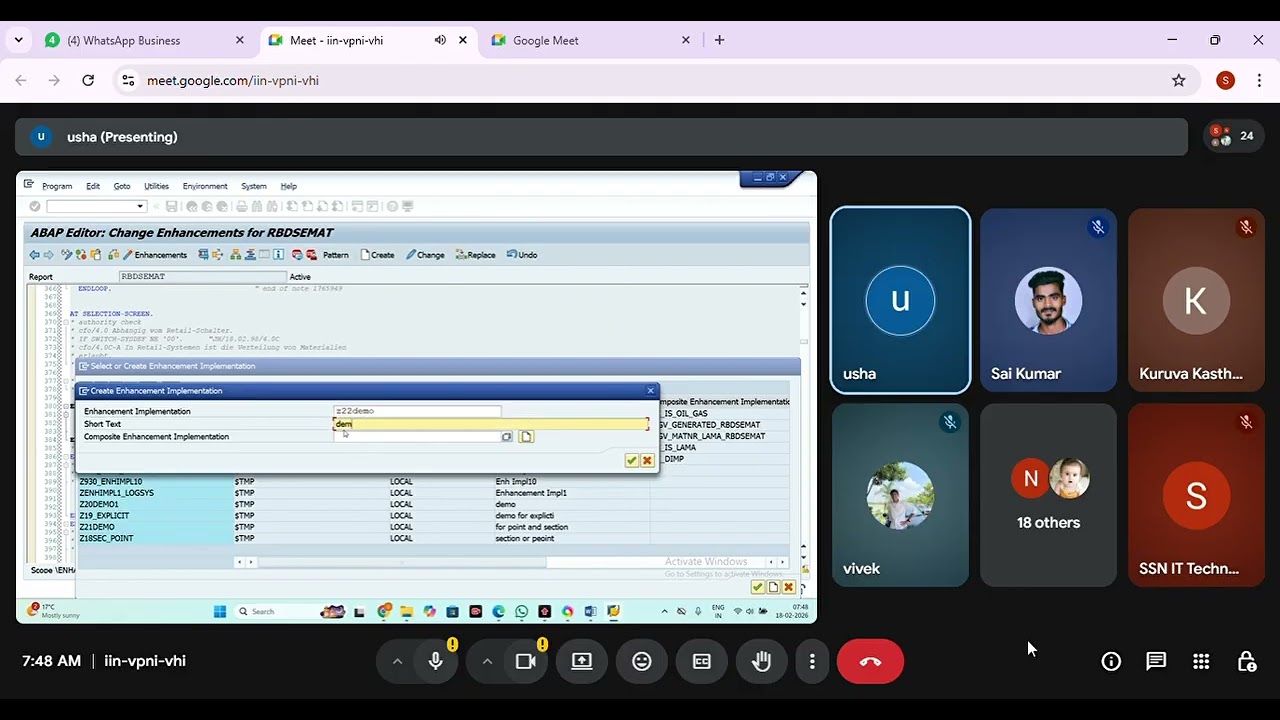Open the SAP System menu

pos(254,186)
